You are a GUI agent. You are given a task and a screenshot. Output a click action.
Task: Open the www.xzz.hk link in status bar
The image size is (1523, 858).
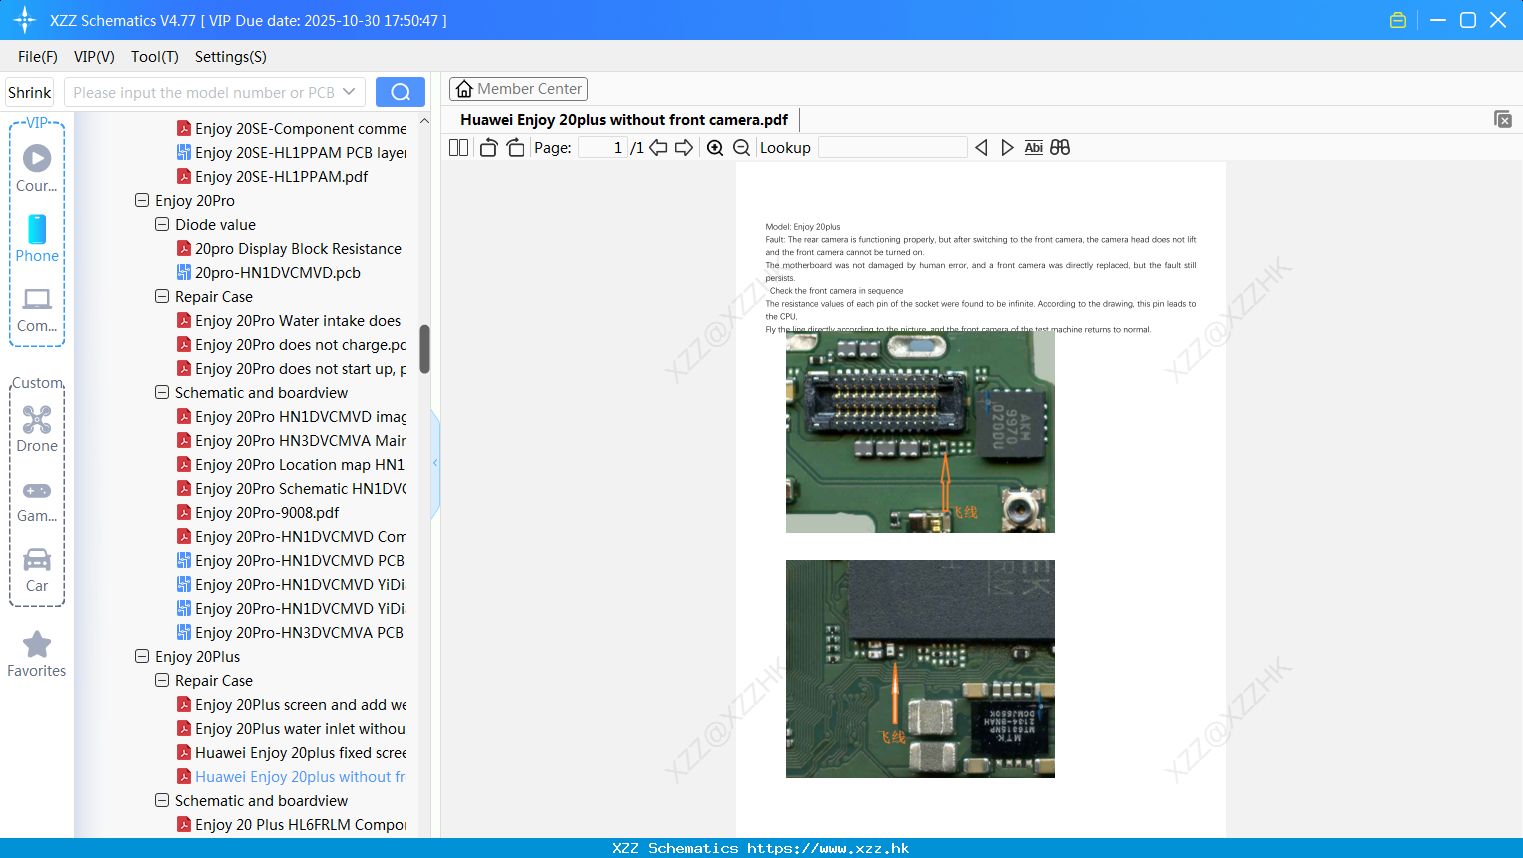click(x=828, y=848)
